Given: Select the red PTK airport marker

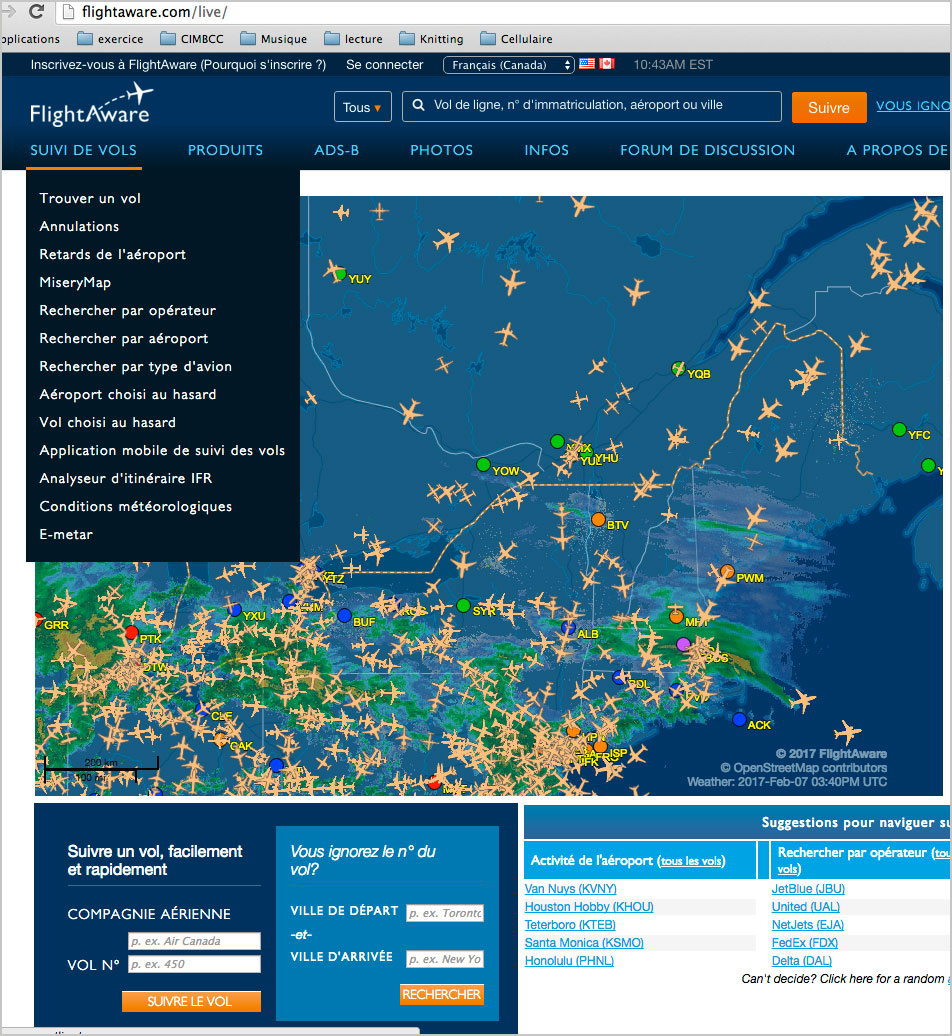Looking at the screenshot, I should 131,633.
